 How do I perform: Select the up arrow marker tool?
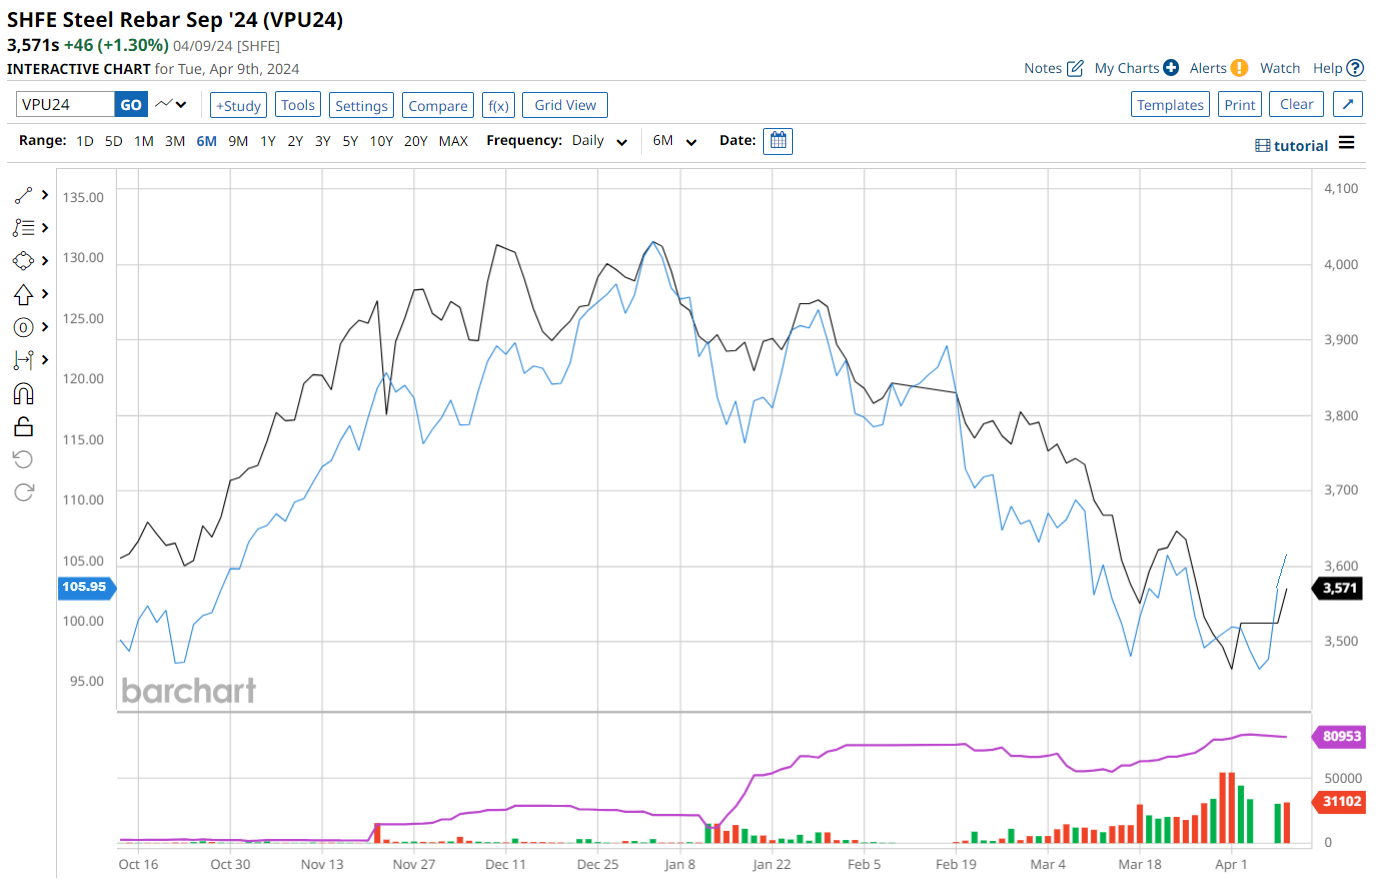(24, 294)
